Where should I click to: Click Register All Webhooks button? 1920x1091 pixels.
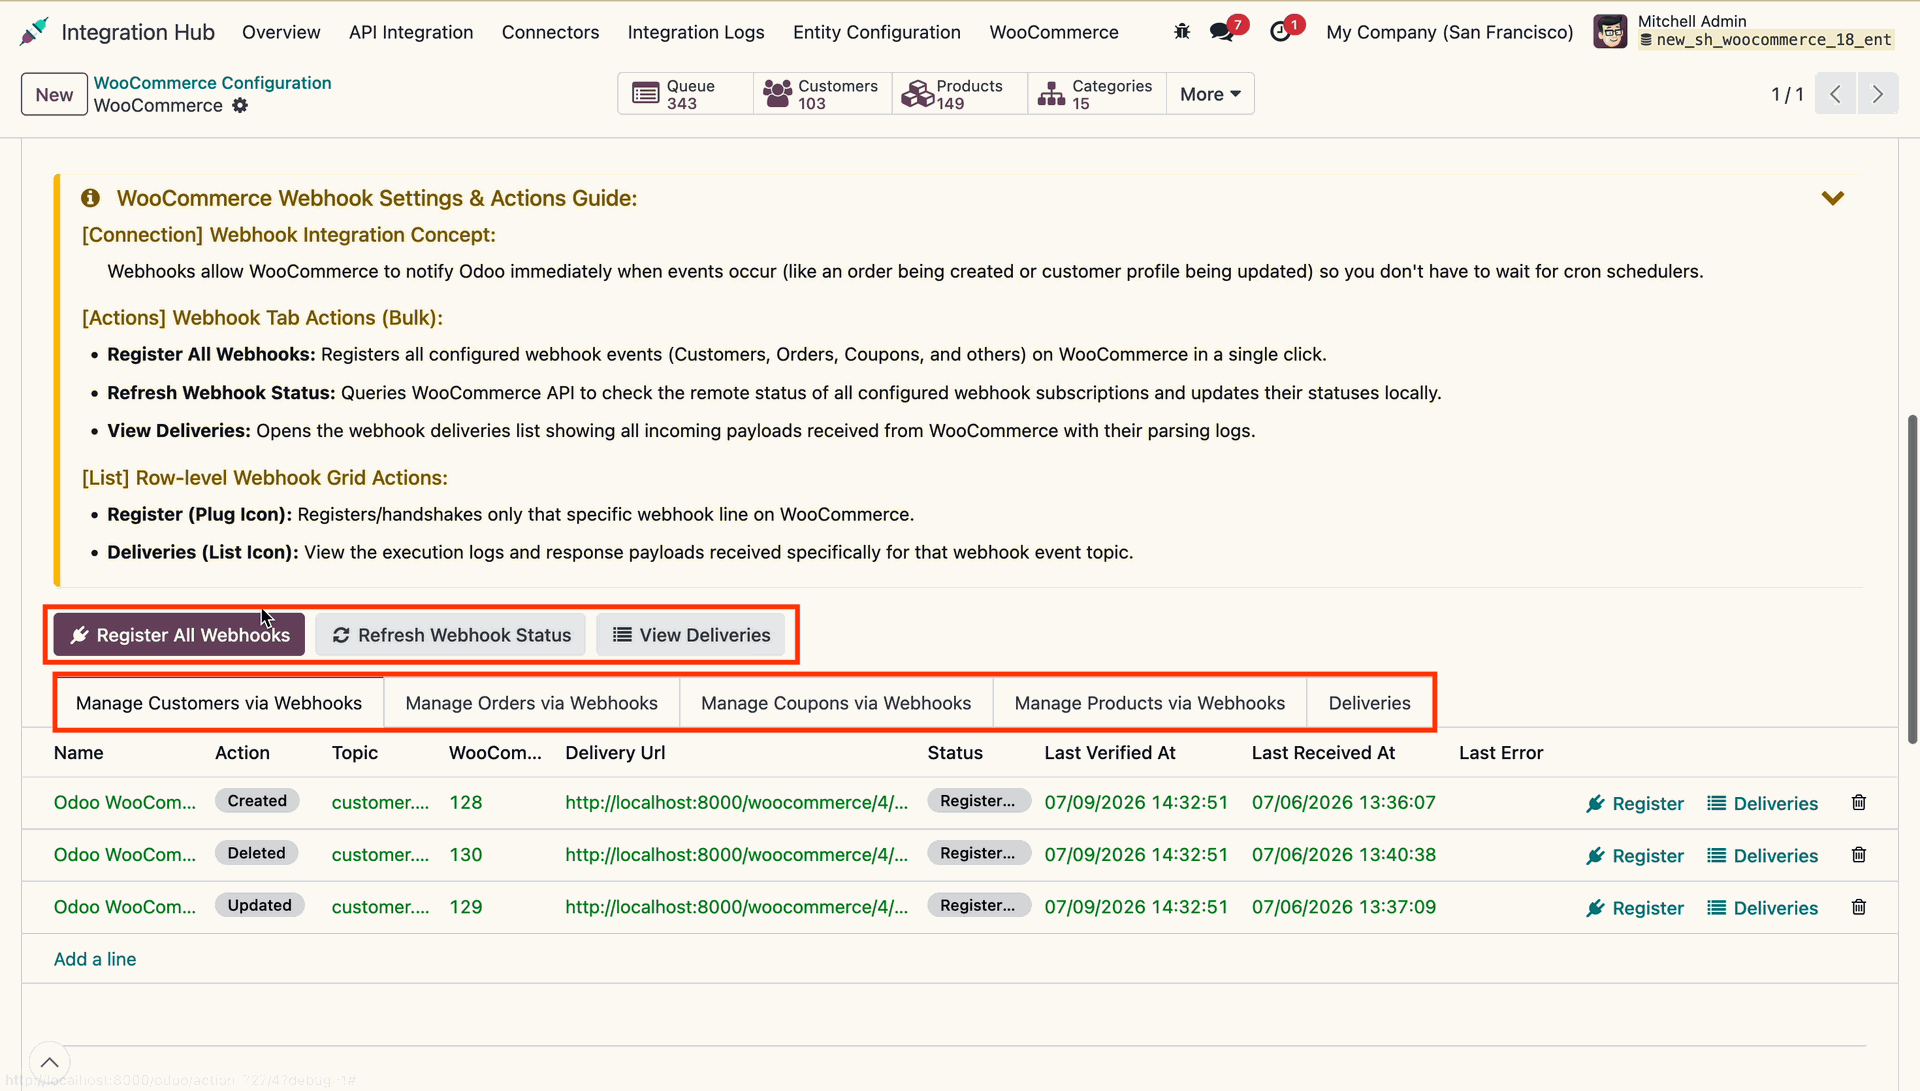click(x=179, y=635)
